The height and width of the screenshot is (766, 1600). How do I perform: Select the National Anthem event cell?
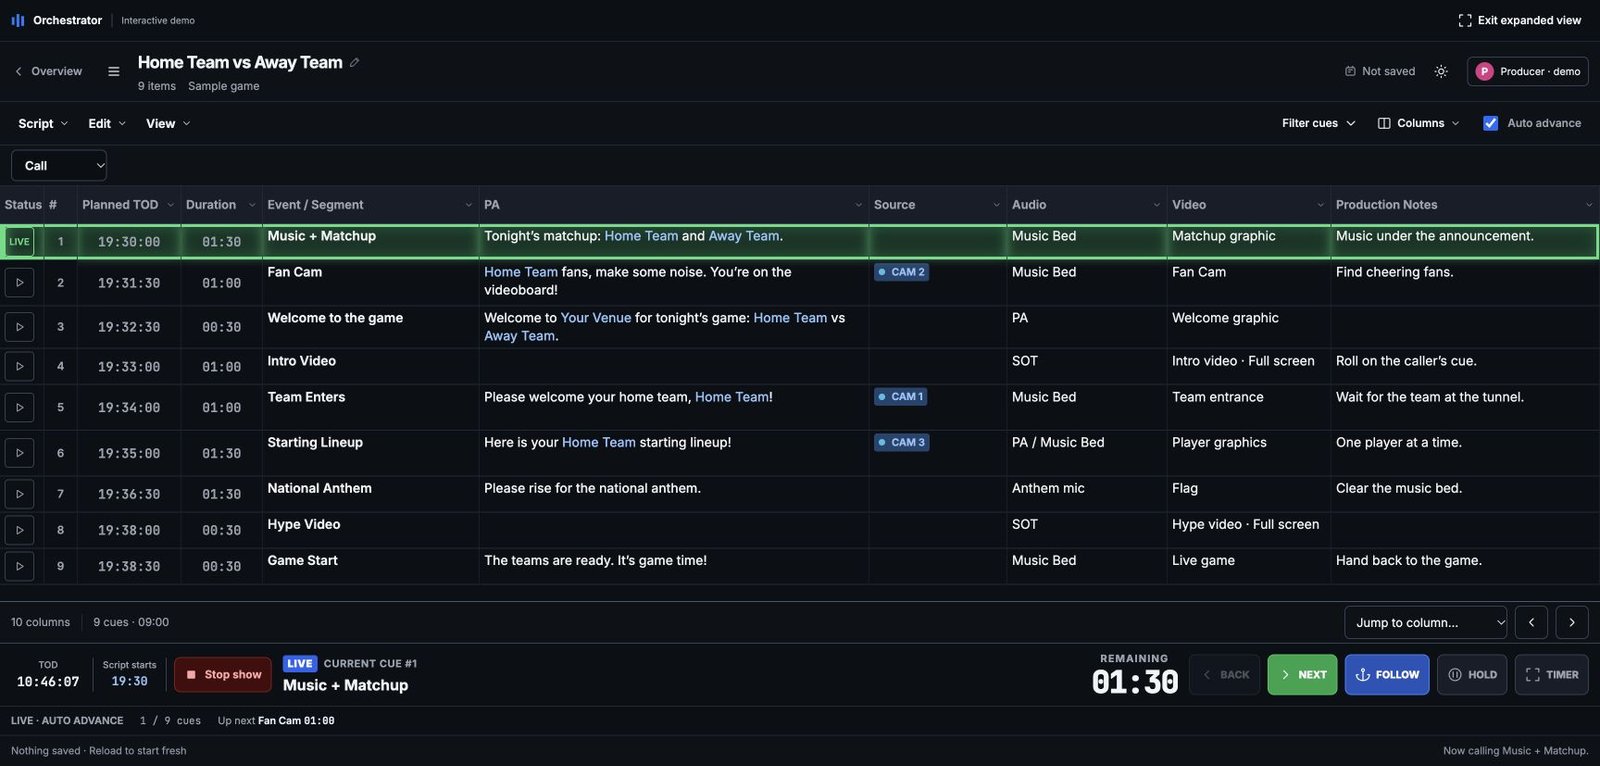(370, 494)
